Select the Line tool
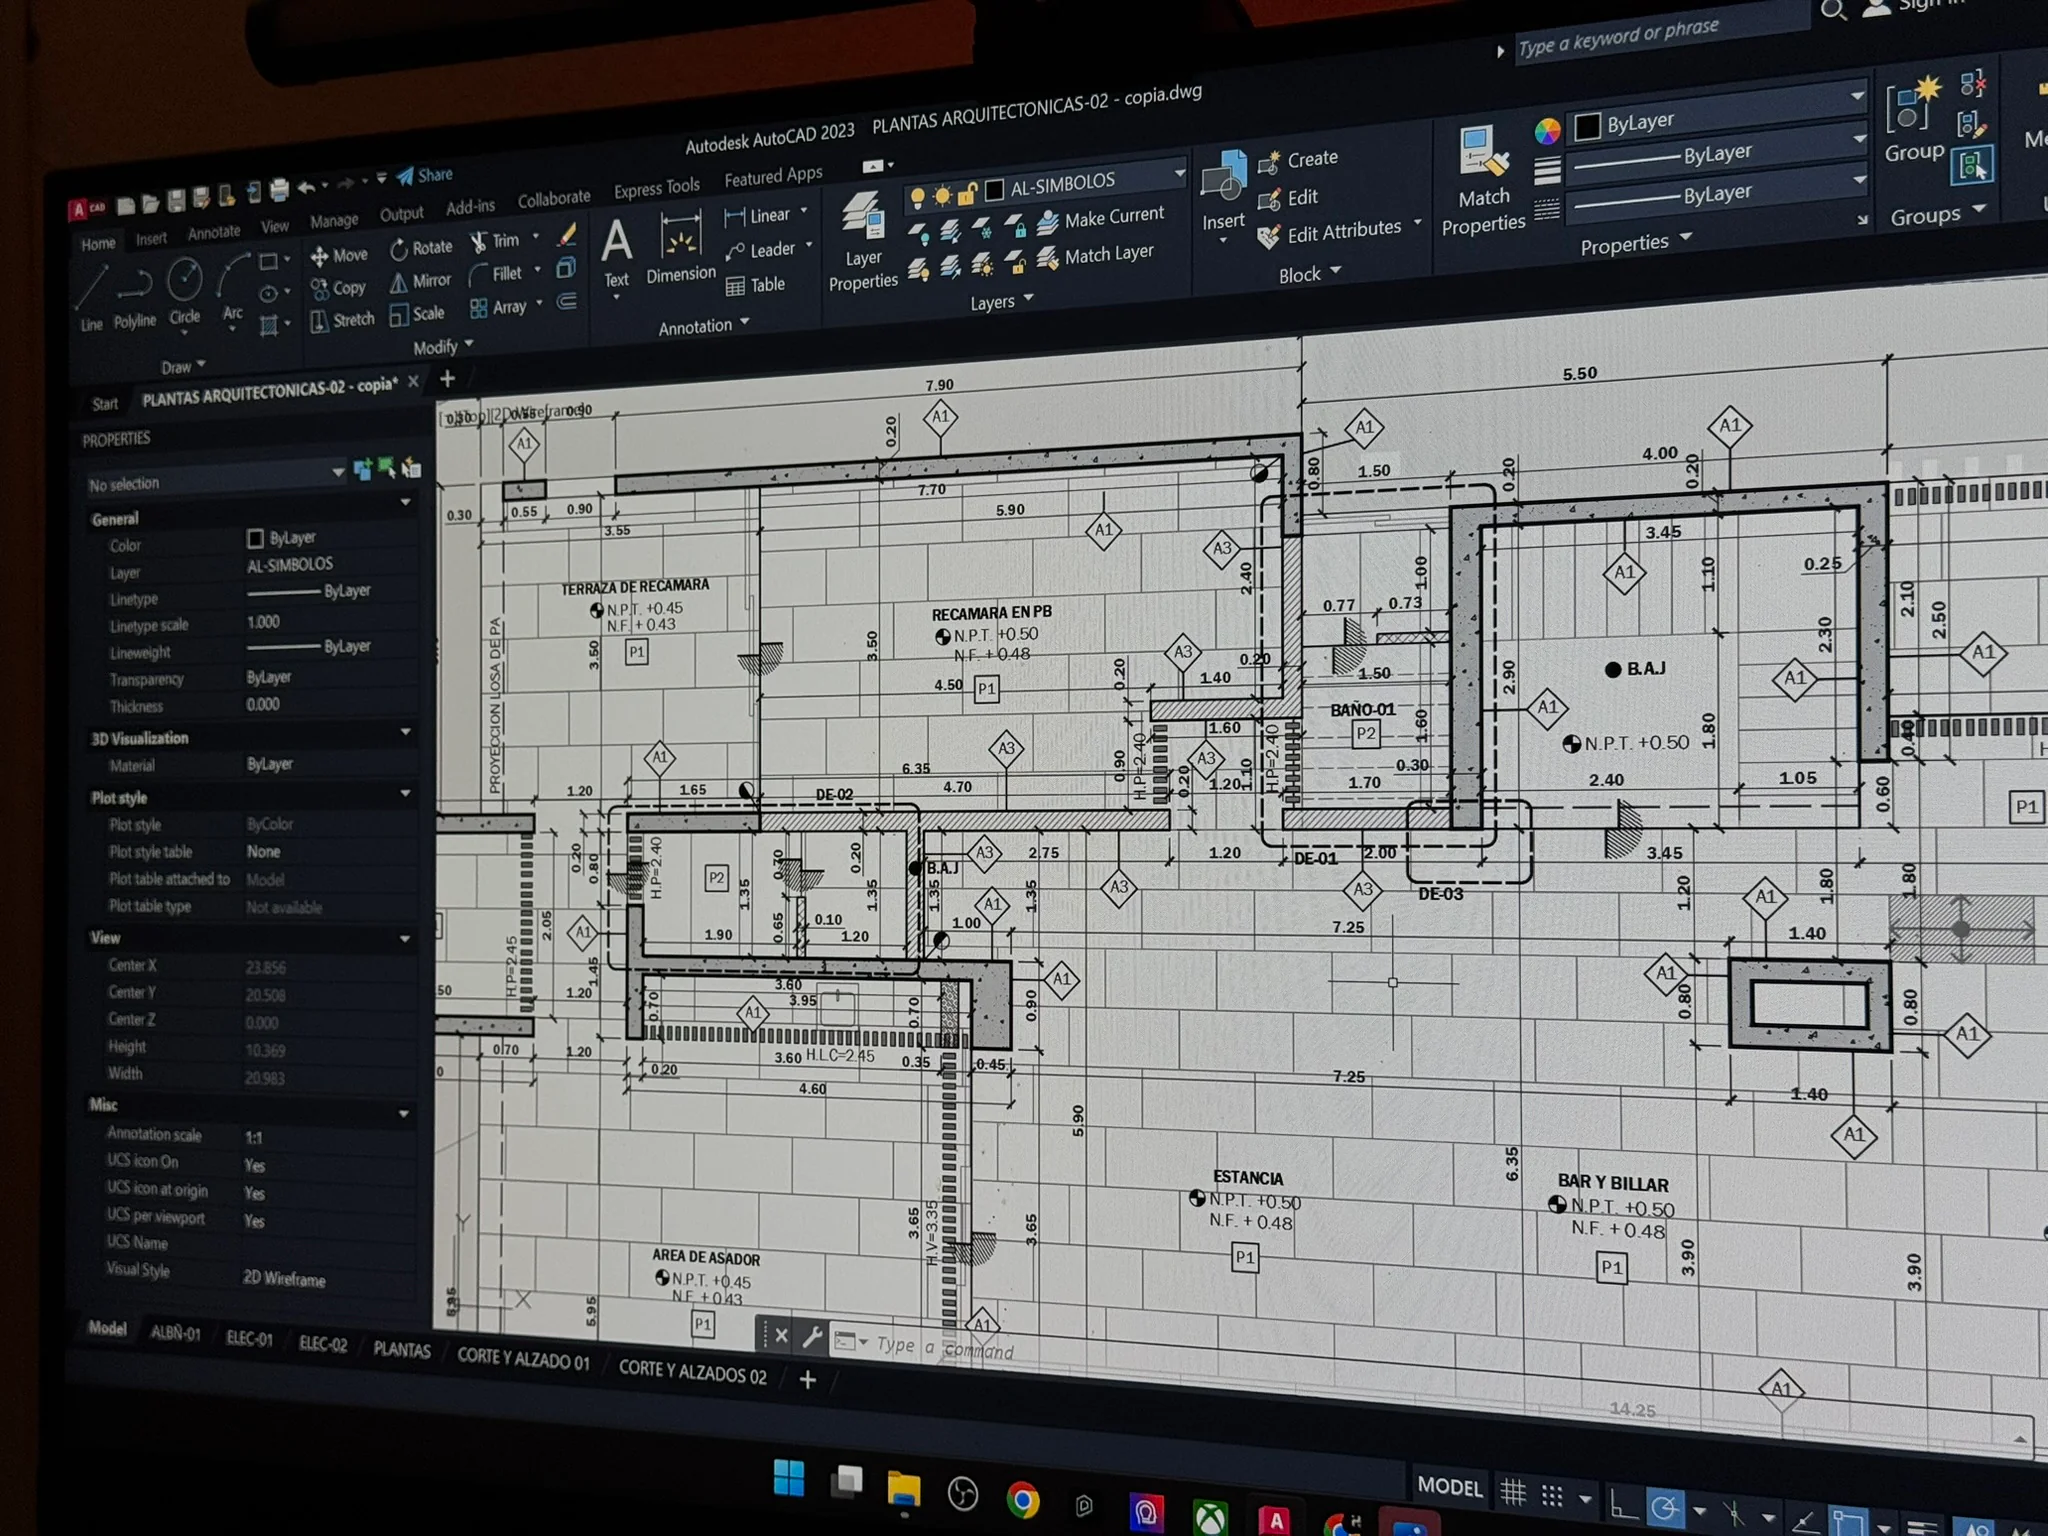 pyautogui.click(x=90, y=297)
